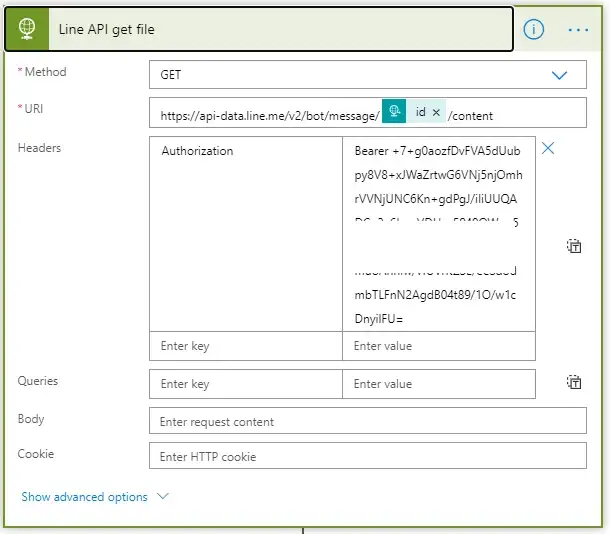Switch Queries to text mode
This screenshot has width=610, height=534.
click(x=574, y=382)
